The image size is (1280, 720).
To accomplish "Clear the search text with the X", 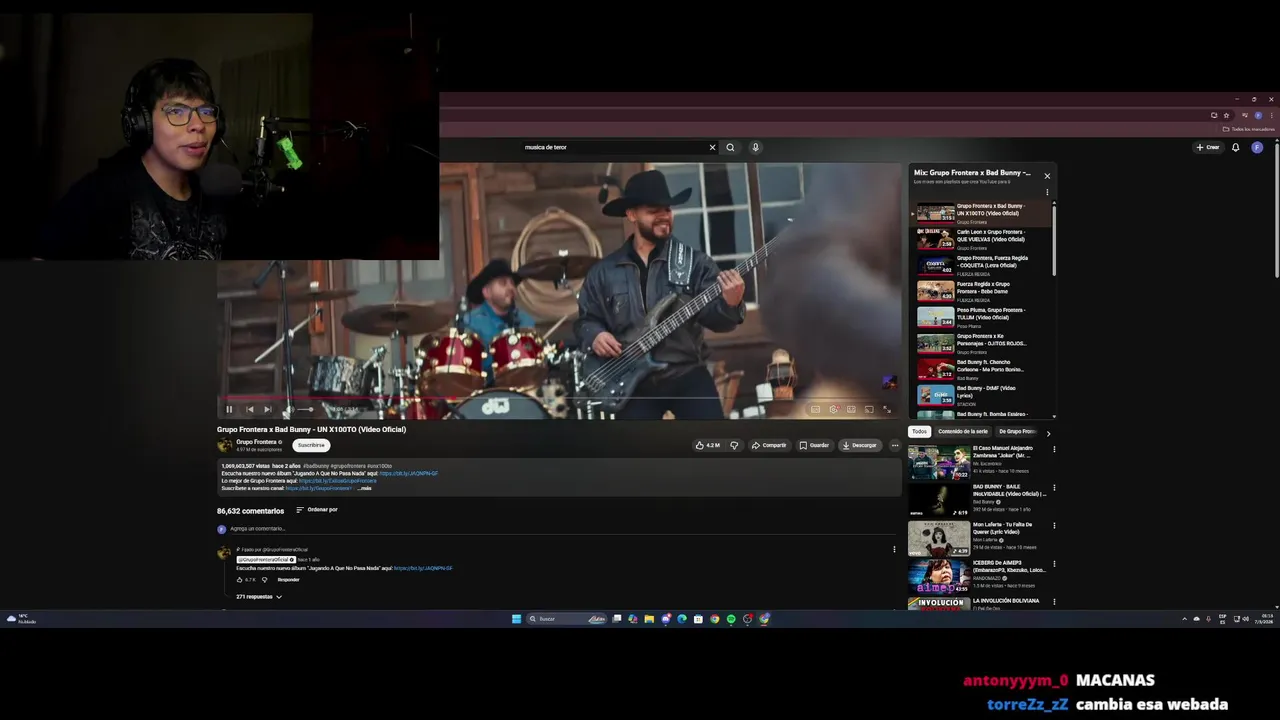I will point(712,147).
